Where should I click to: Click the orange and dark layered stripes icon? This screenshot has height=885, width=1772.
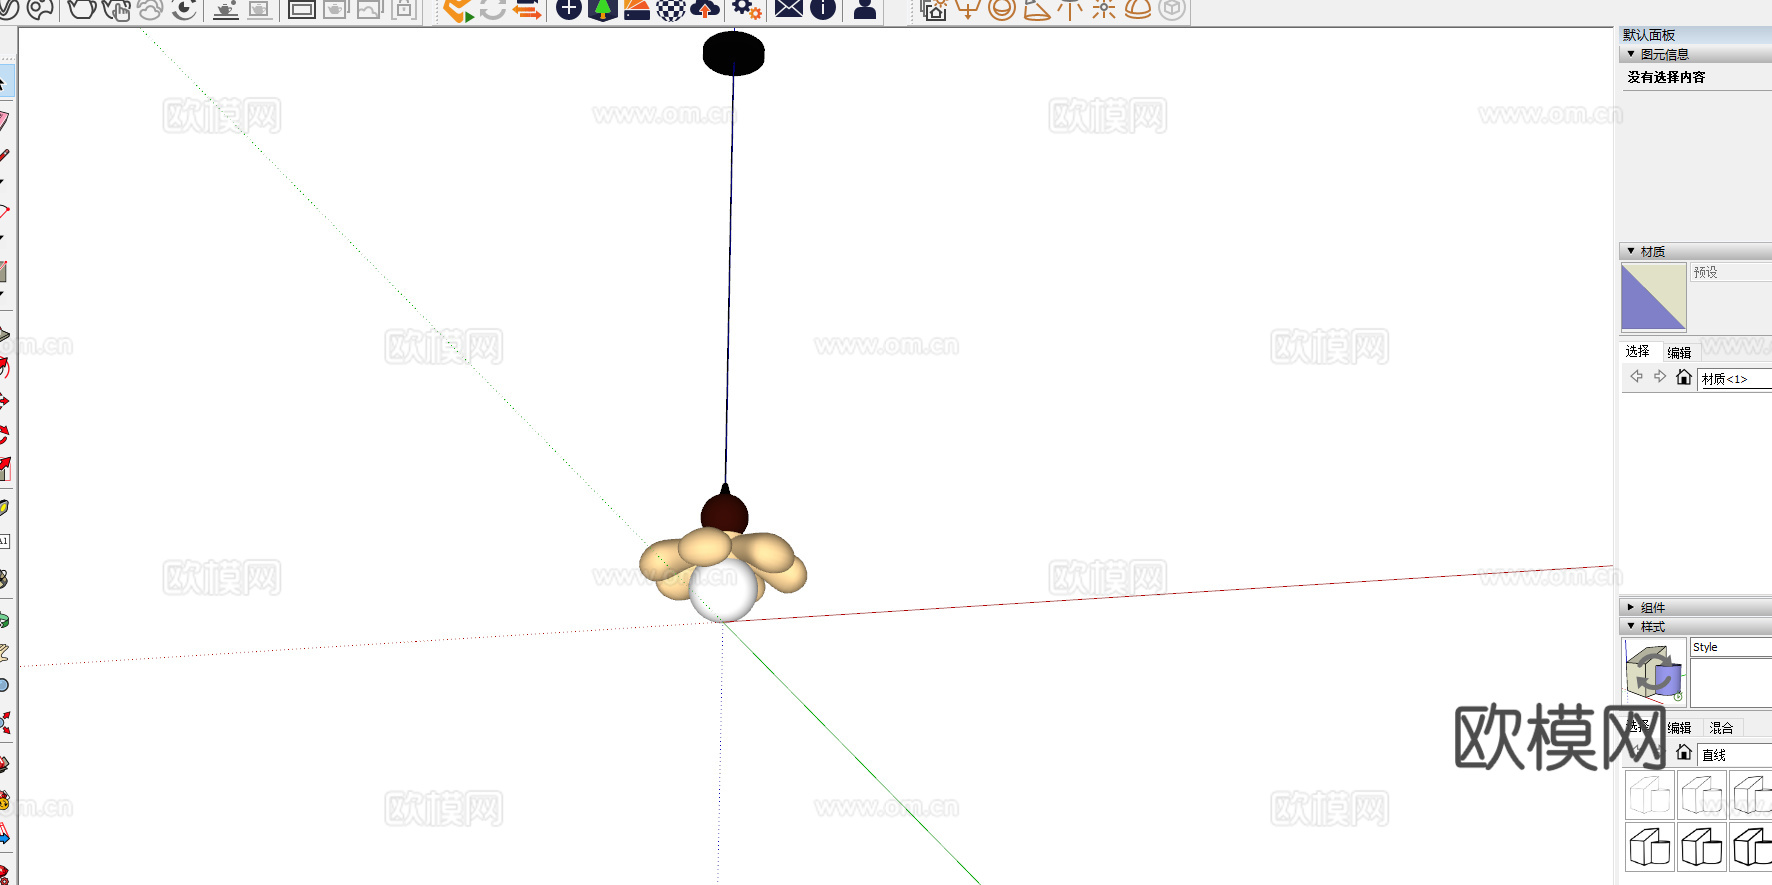coord(637,10)
